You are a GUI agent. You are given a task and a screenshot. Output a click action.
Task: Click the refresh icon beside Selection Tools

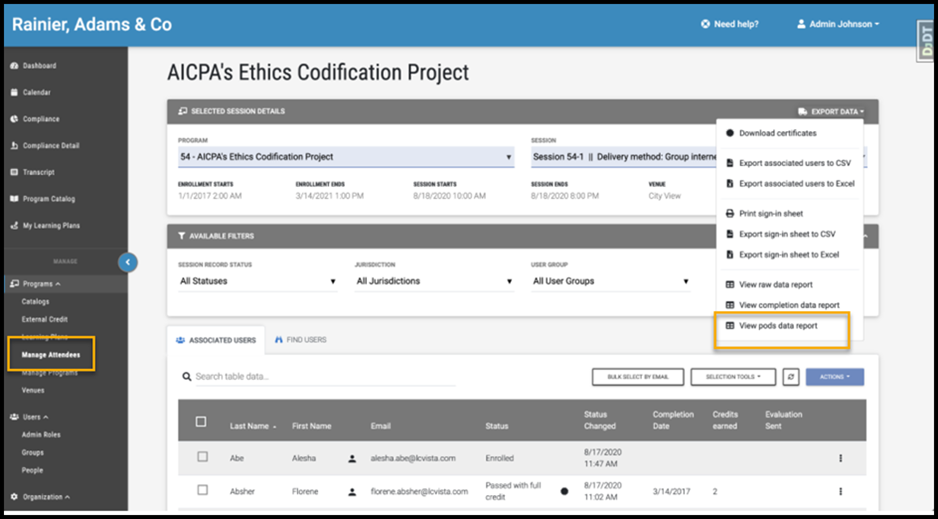792,377
